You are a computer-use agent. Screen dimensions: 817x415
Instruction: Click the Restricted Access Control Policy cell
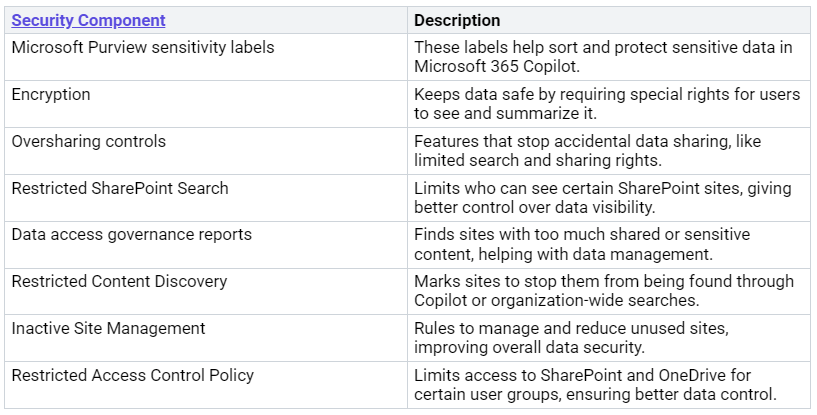point(133,375)
